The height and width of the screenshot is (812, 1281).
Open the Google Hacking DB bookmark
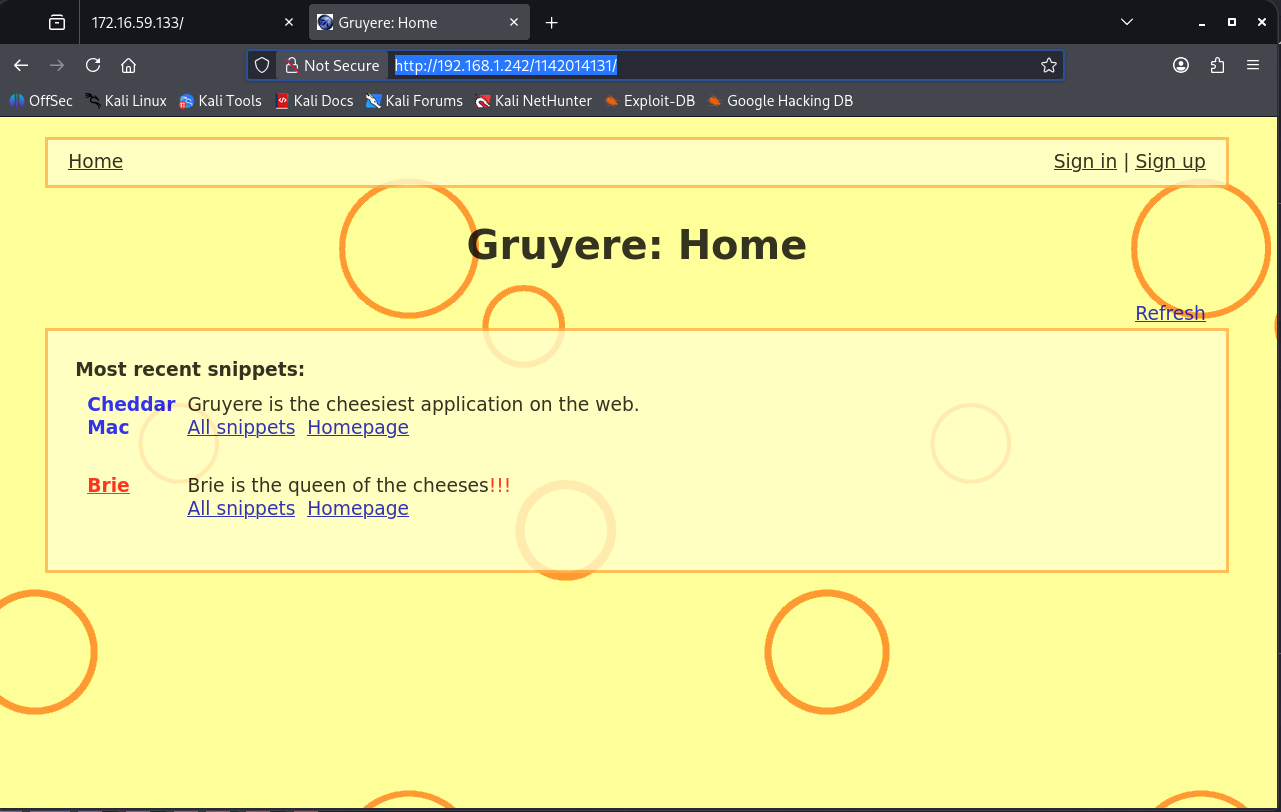tap(780, 100)
